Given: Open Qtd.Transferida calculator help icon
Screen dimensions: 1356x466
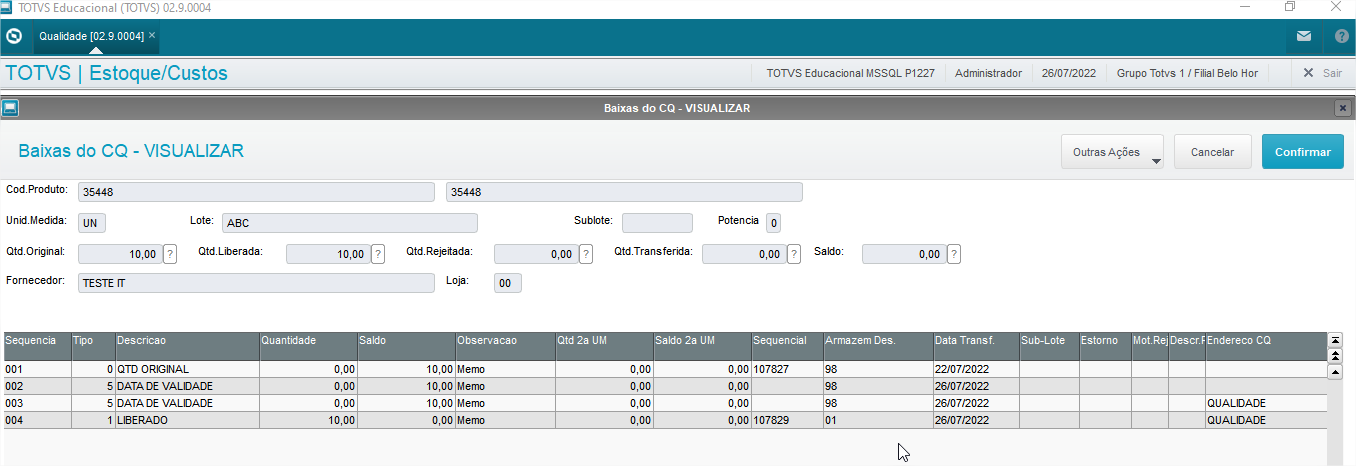Looking at the screenshot, I should point(794,254).
